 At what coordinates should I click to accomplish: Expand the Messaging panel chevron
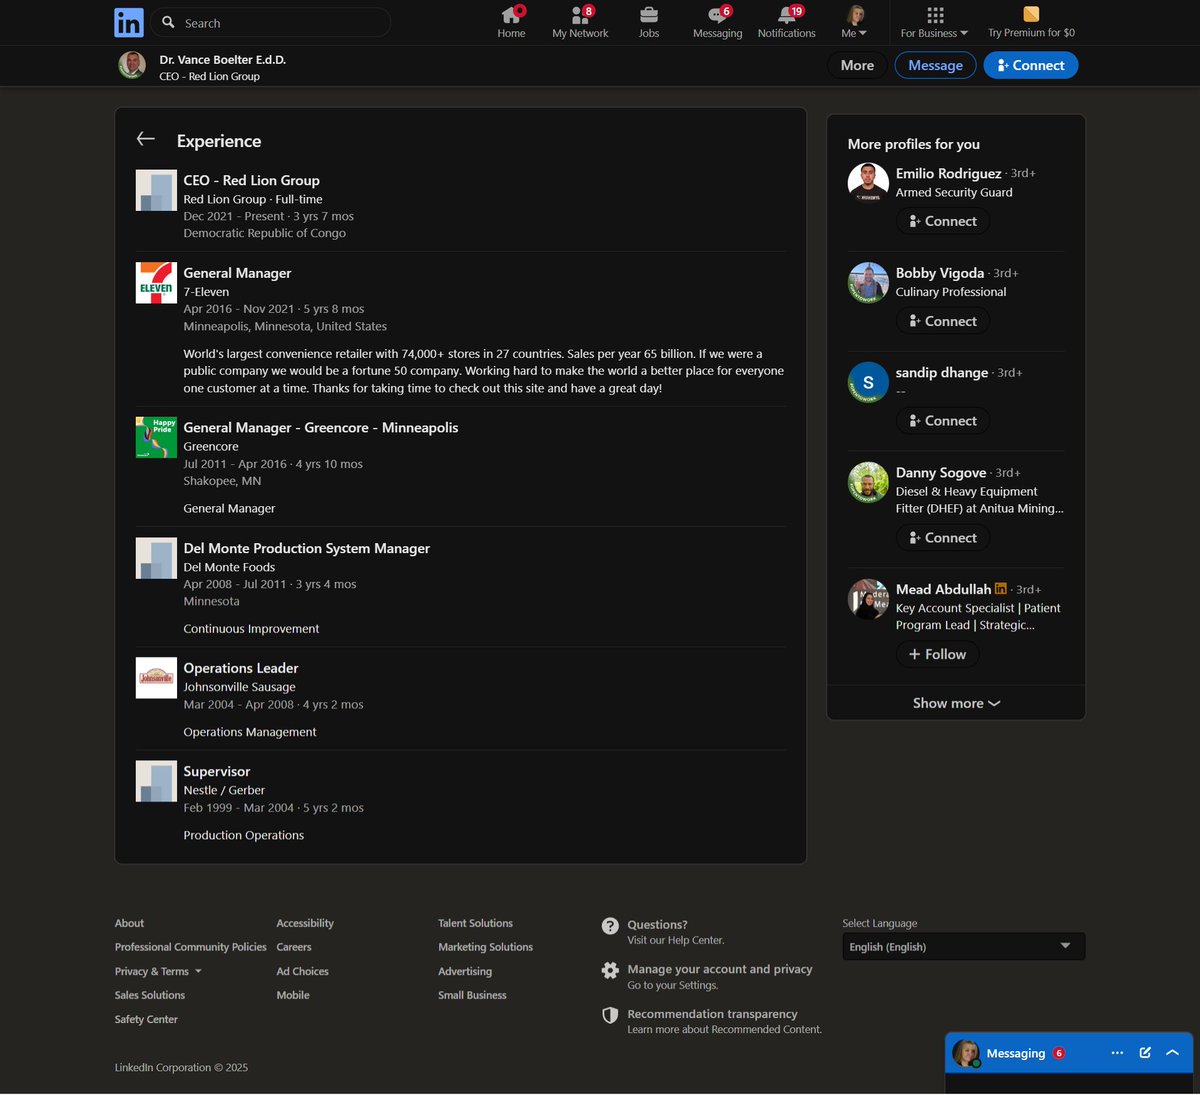1172,1052
